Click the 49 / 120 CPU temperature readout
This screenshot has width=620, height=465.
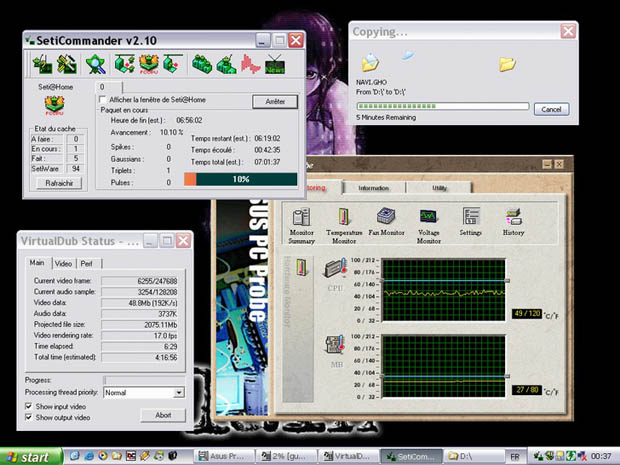click(x=527, y=314)
